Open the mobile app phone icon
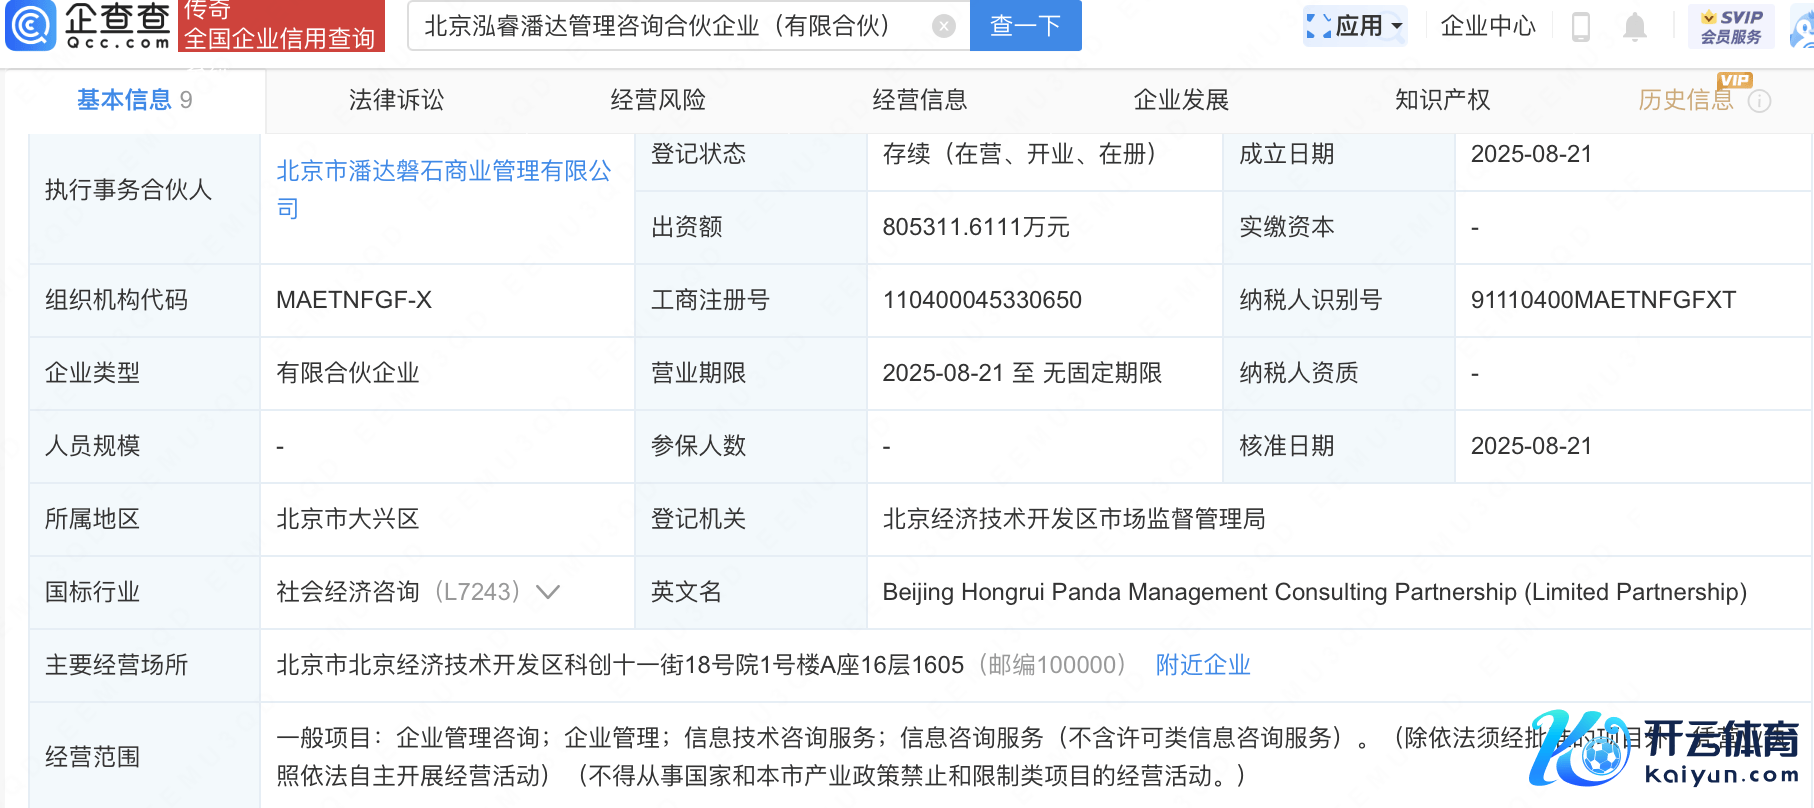 tap(1581, 26)
